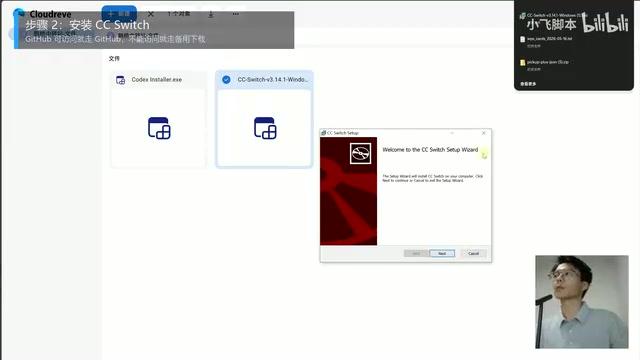Click the Codex Installer.exe file type icon
The width and height of the screenshot is (640, 360).
pos(120,80)
